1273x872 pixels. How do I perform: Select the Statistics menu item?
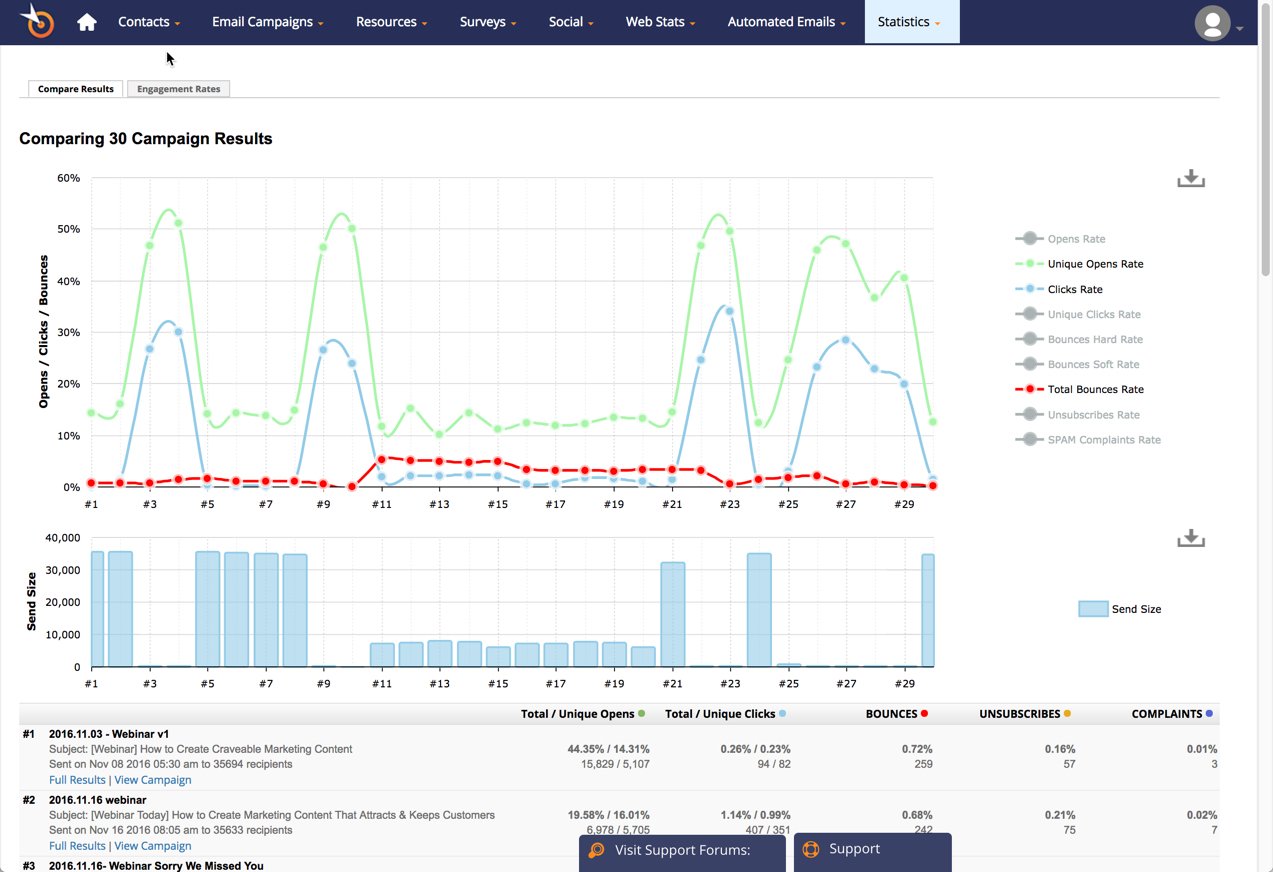click(905, 21)
